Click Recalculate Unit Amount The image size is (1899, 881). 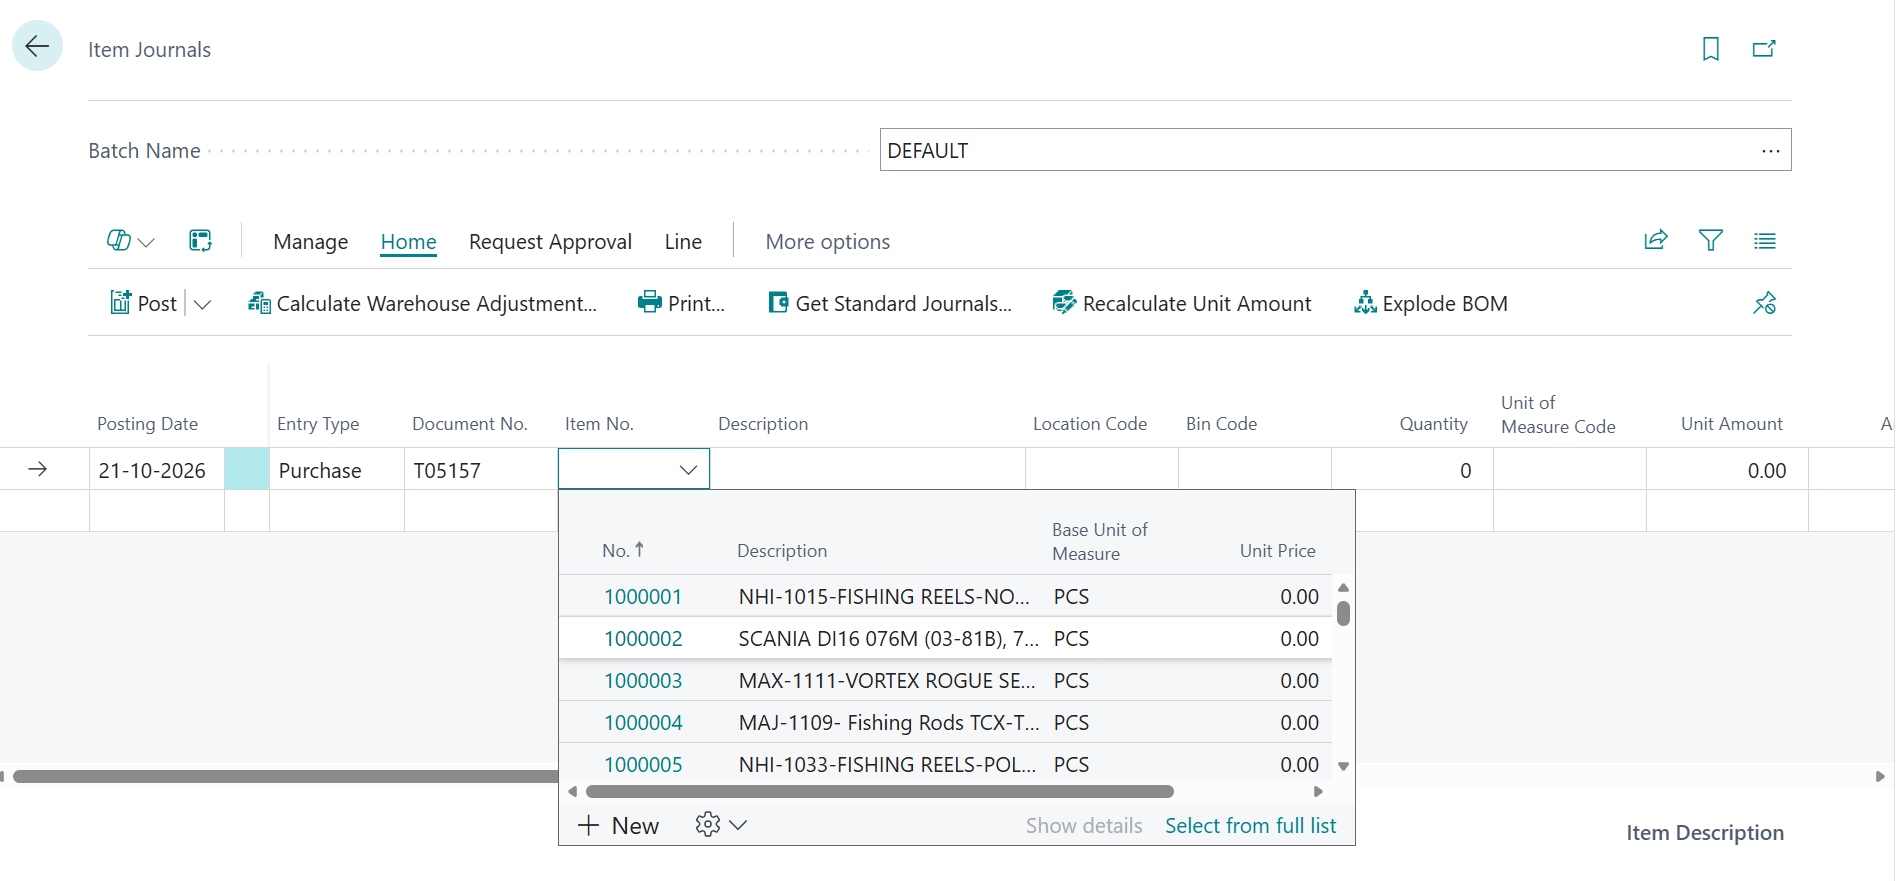click(x=1182, y=303)
